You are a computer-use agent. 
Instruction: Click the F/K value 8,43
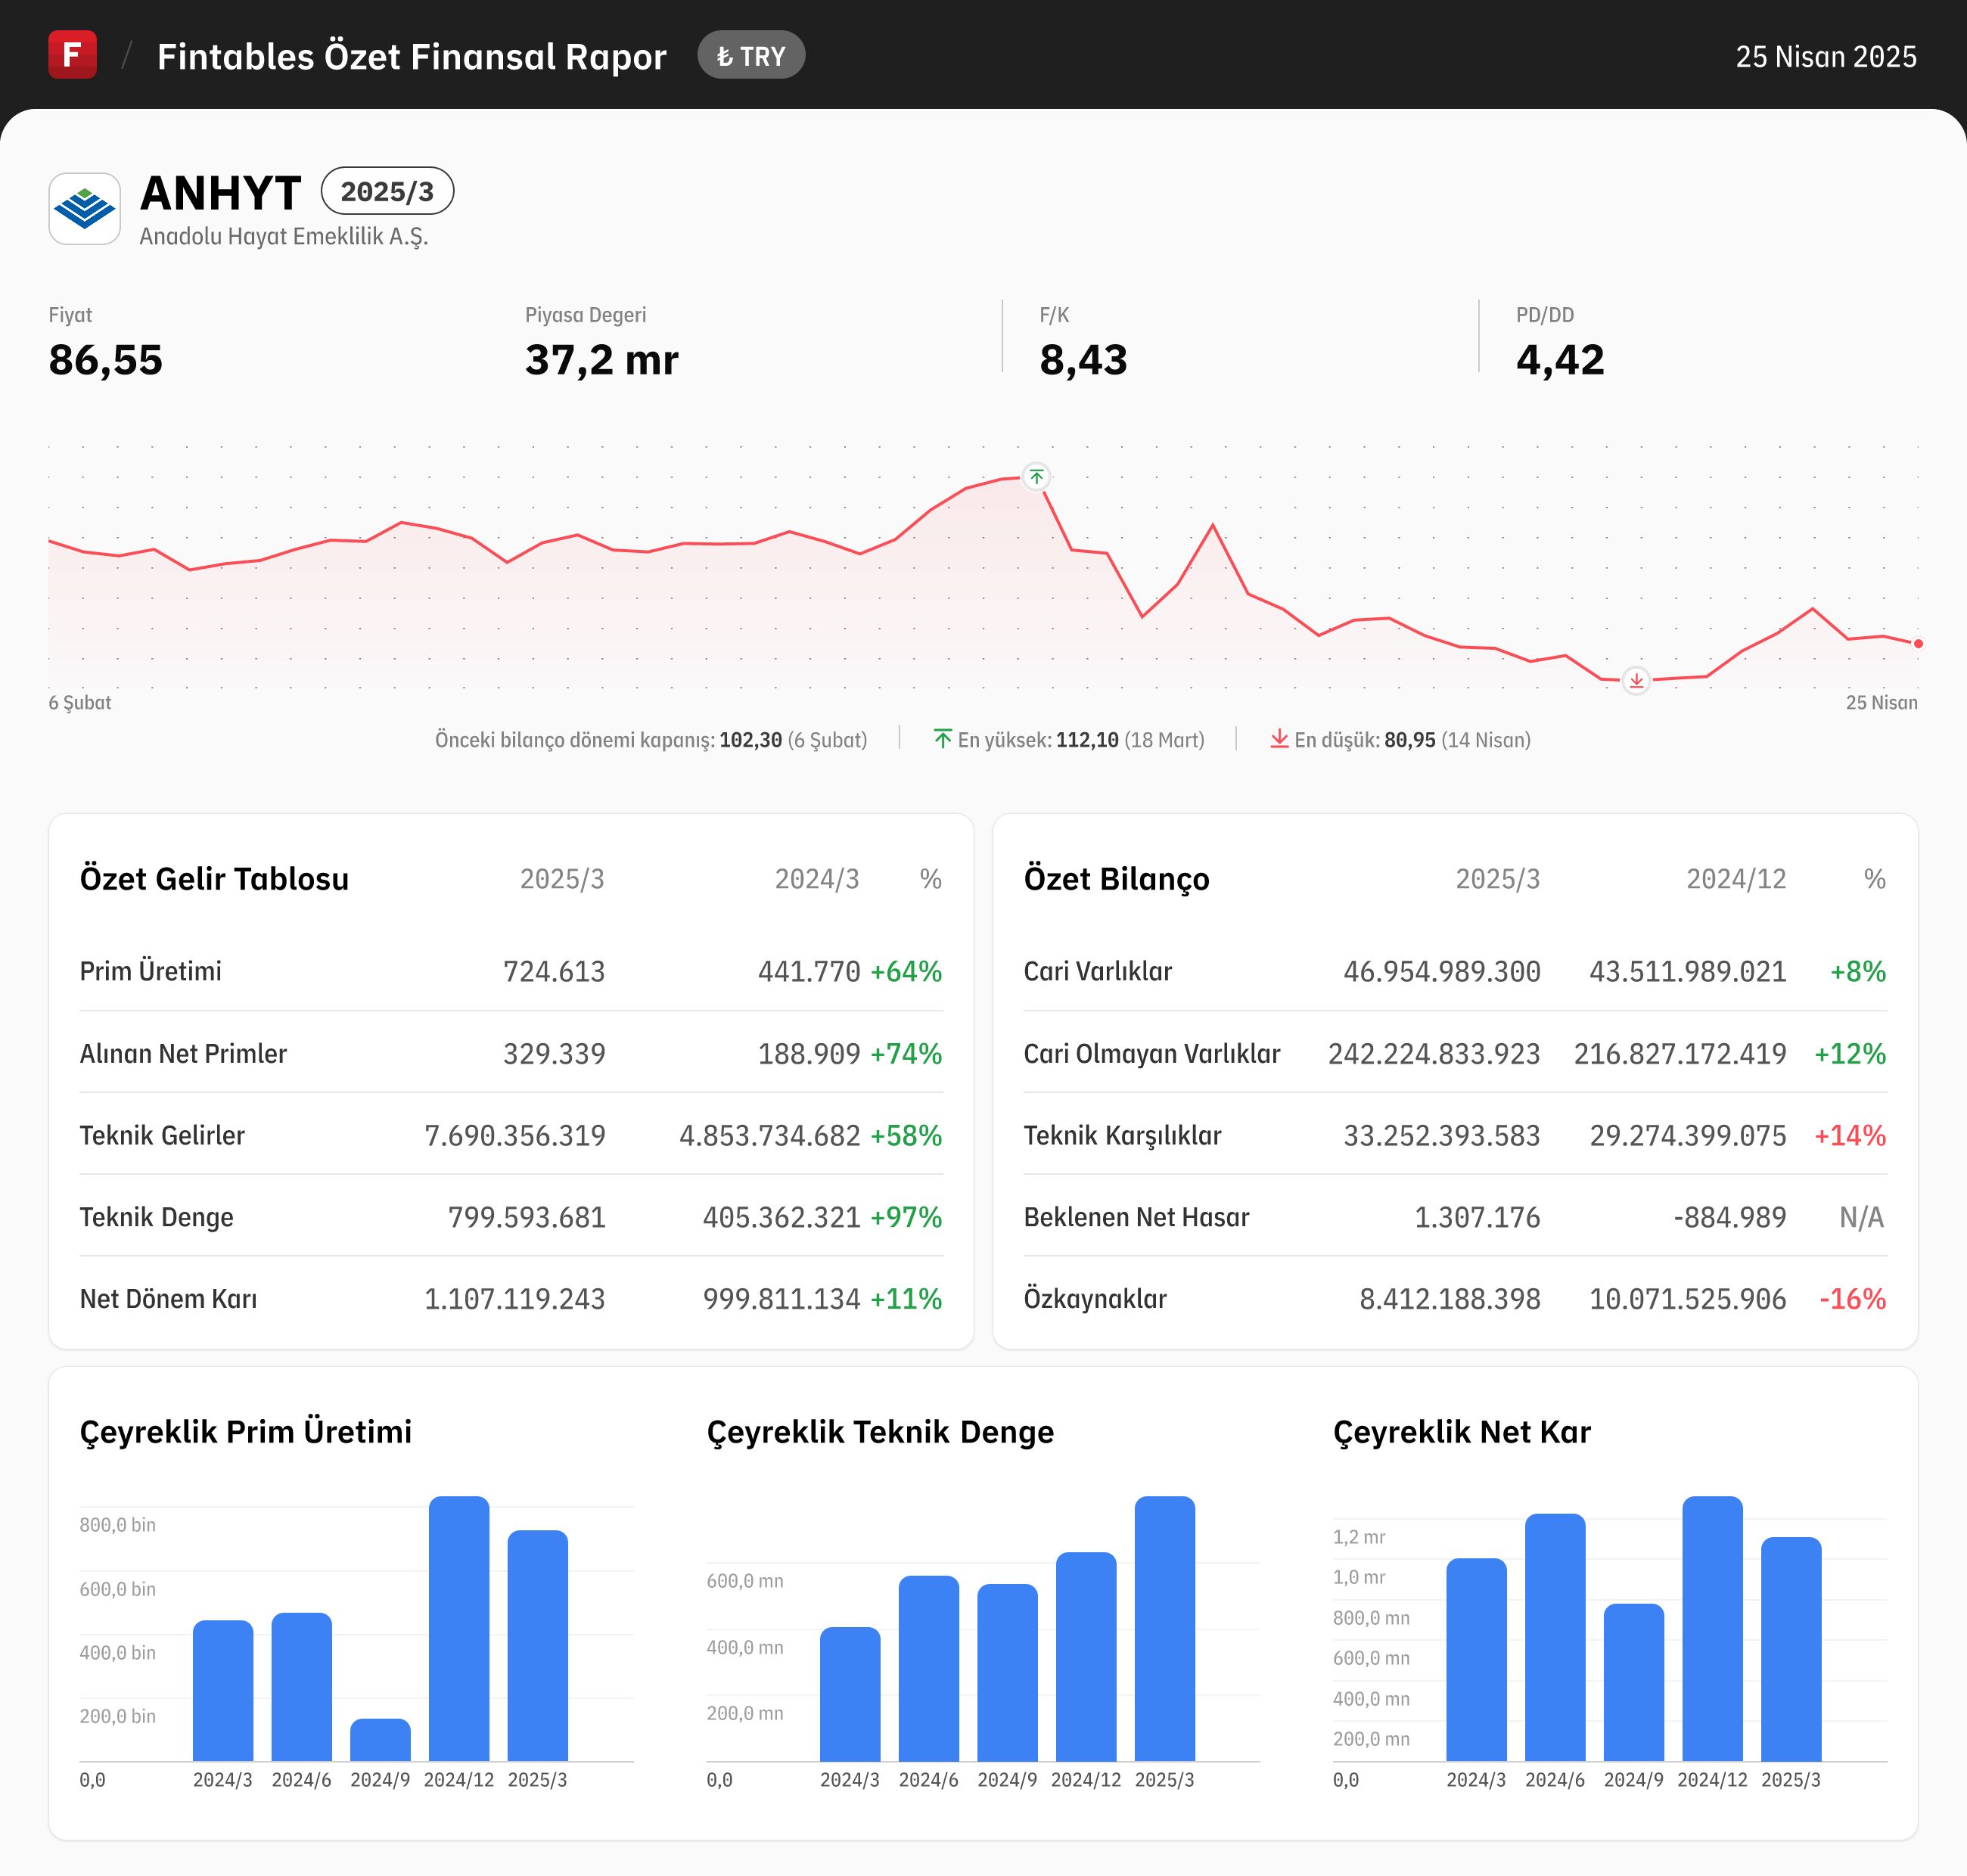tap(1083, 360)
